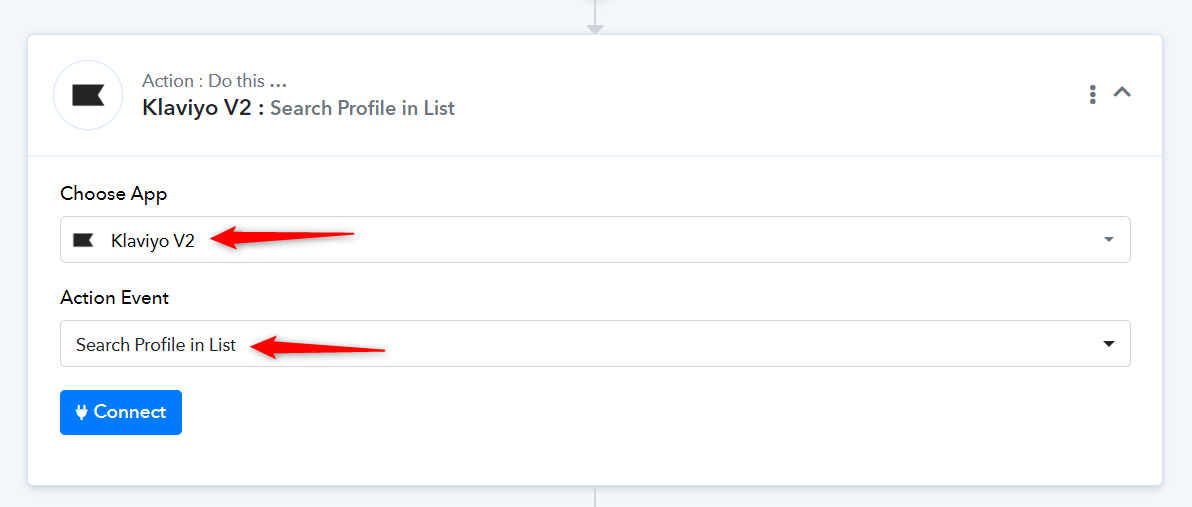Click the 'Action Event' field label
Viewport: 1192px width, 507px height.
[115, 298]
